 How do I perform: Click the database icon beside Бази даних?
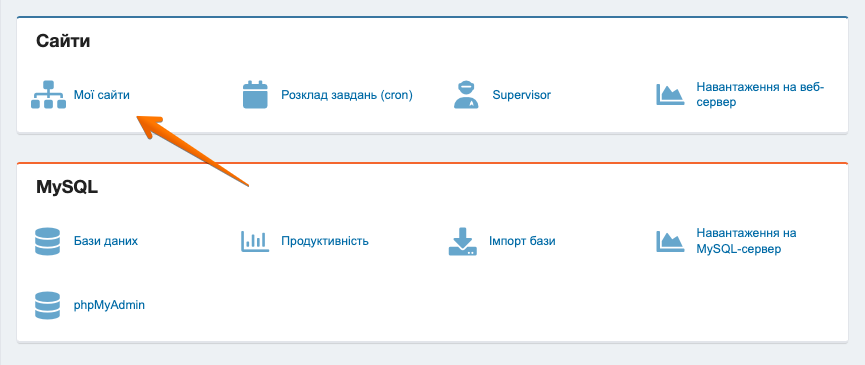tap(47, 241)
